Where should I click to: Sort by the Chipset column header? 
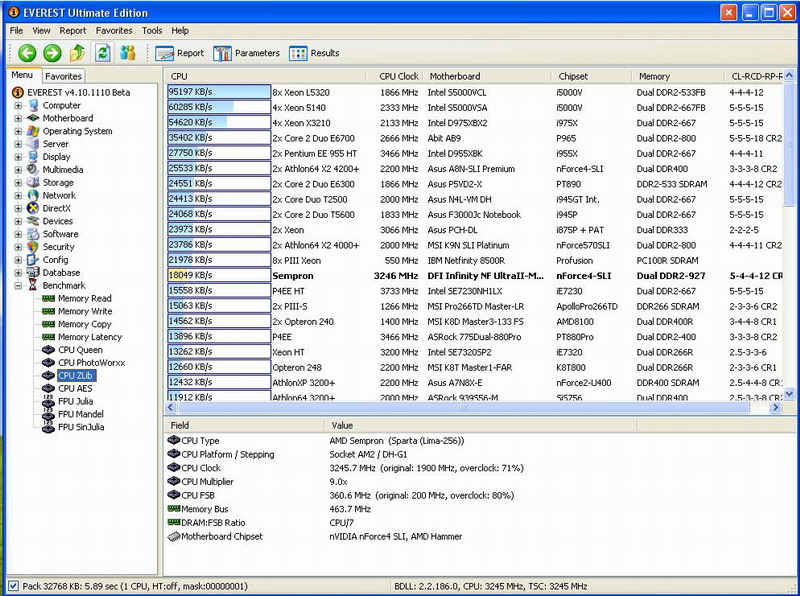coord(592,76)
